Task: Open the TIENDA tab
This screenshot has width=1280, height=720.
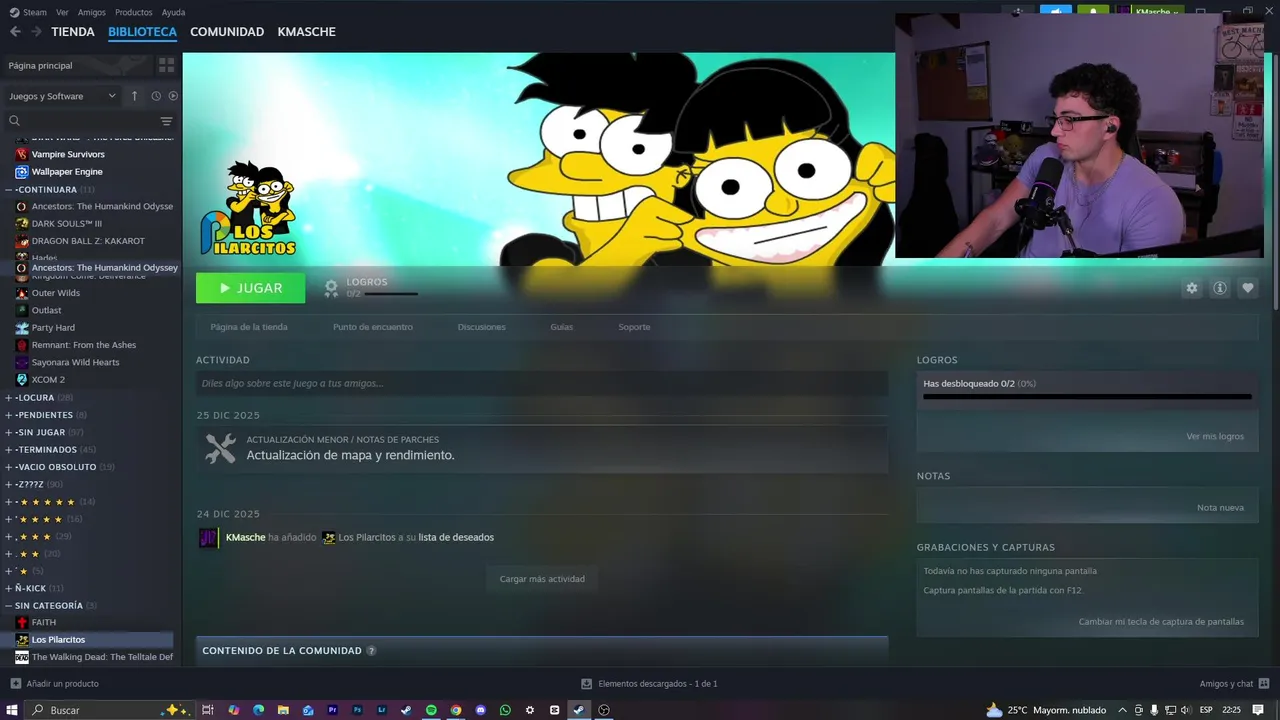Action: [x=73, y=32]
